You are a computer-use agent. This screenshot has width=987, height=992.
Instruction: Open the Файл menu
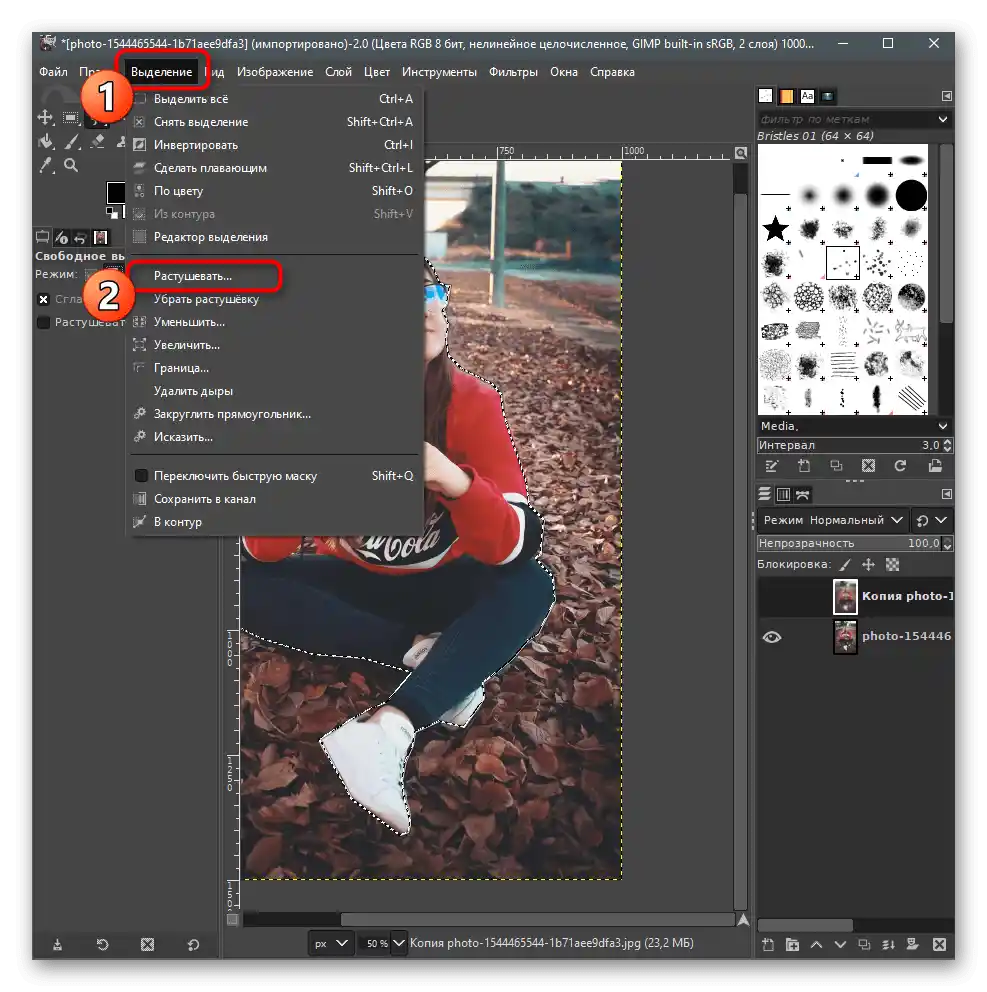pos(53,72)
